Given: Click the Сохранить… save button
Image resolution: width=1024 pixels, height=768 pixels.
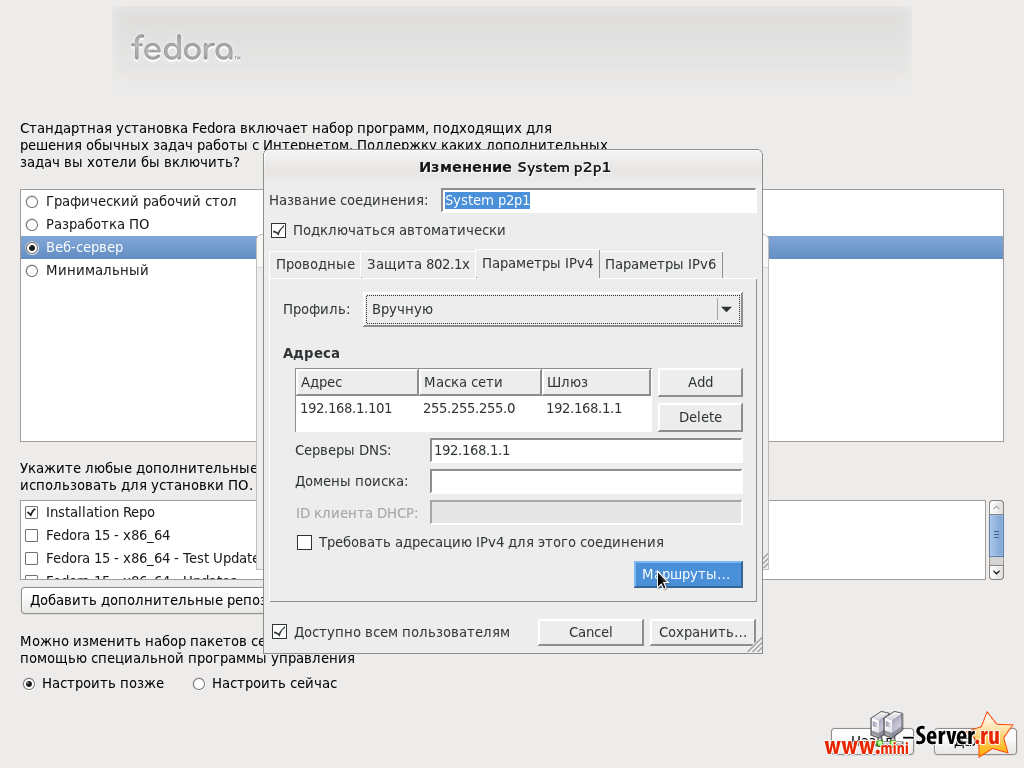Looking at the screenshot, I should [x=703, y=632].
